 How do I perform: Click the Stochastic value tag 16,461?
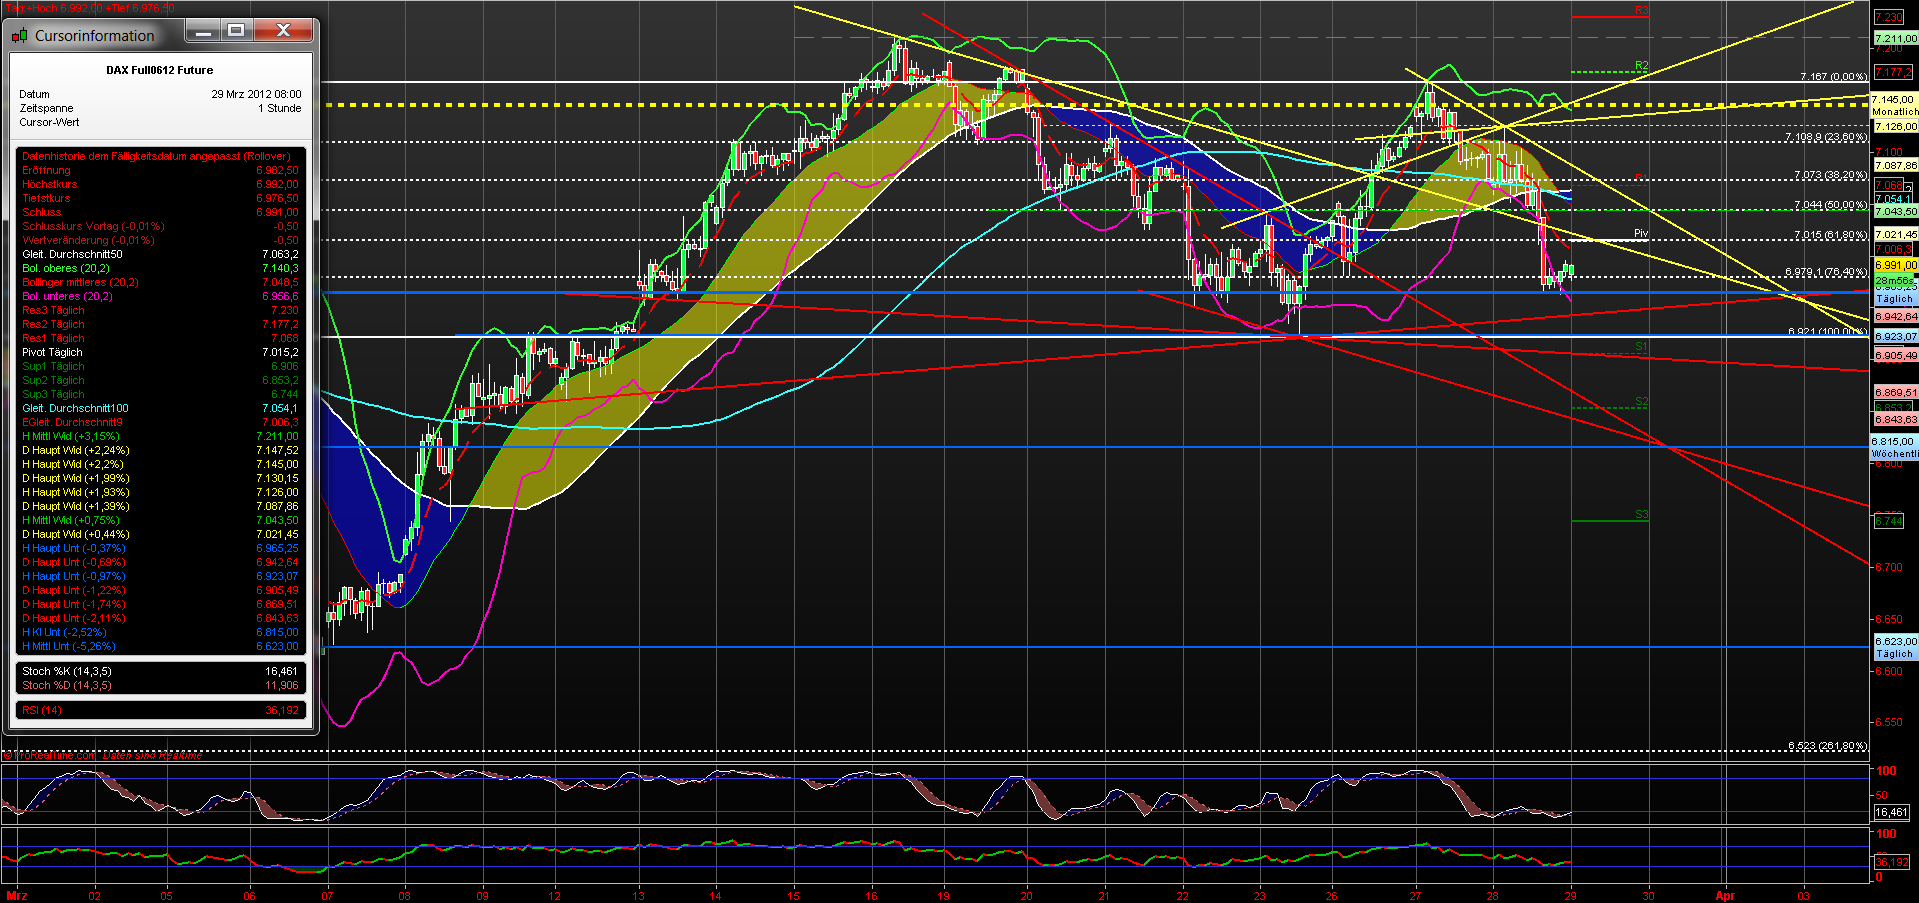click(x=1891, y=812)
